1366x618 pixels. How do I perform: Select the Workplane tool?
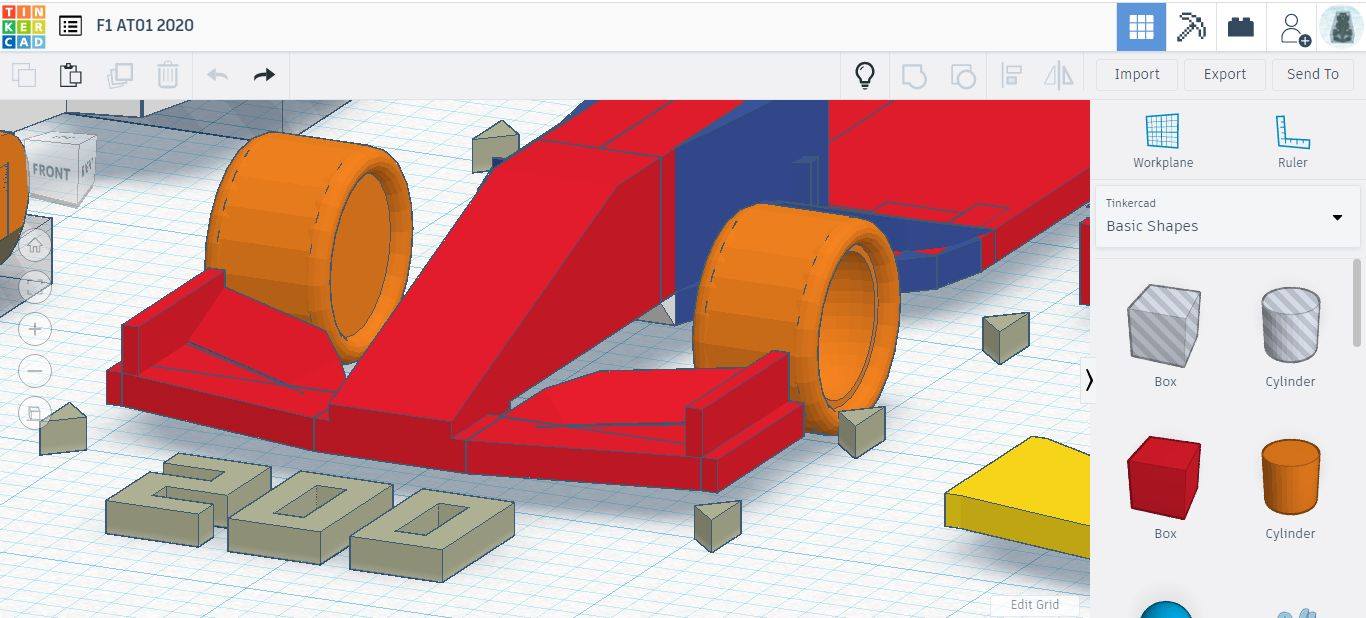pyautogui.click(x=1162, y=140)
